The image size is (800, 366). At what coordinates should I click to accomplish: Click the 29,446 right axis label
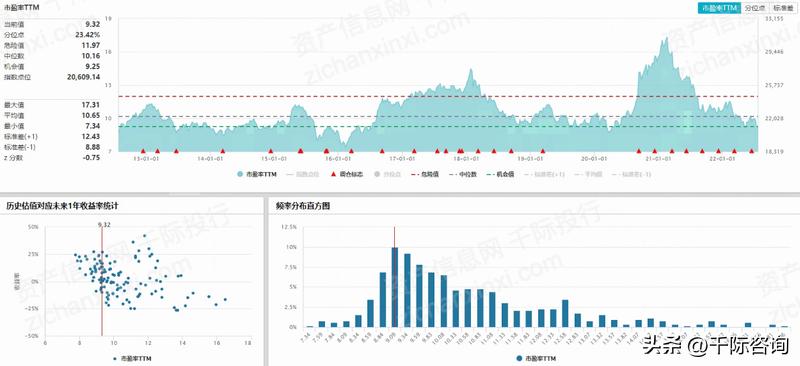click(x=774, y=52)
